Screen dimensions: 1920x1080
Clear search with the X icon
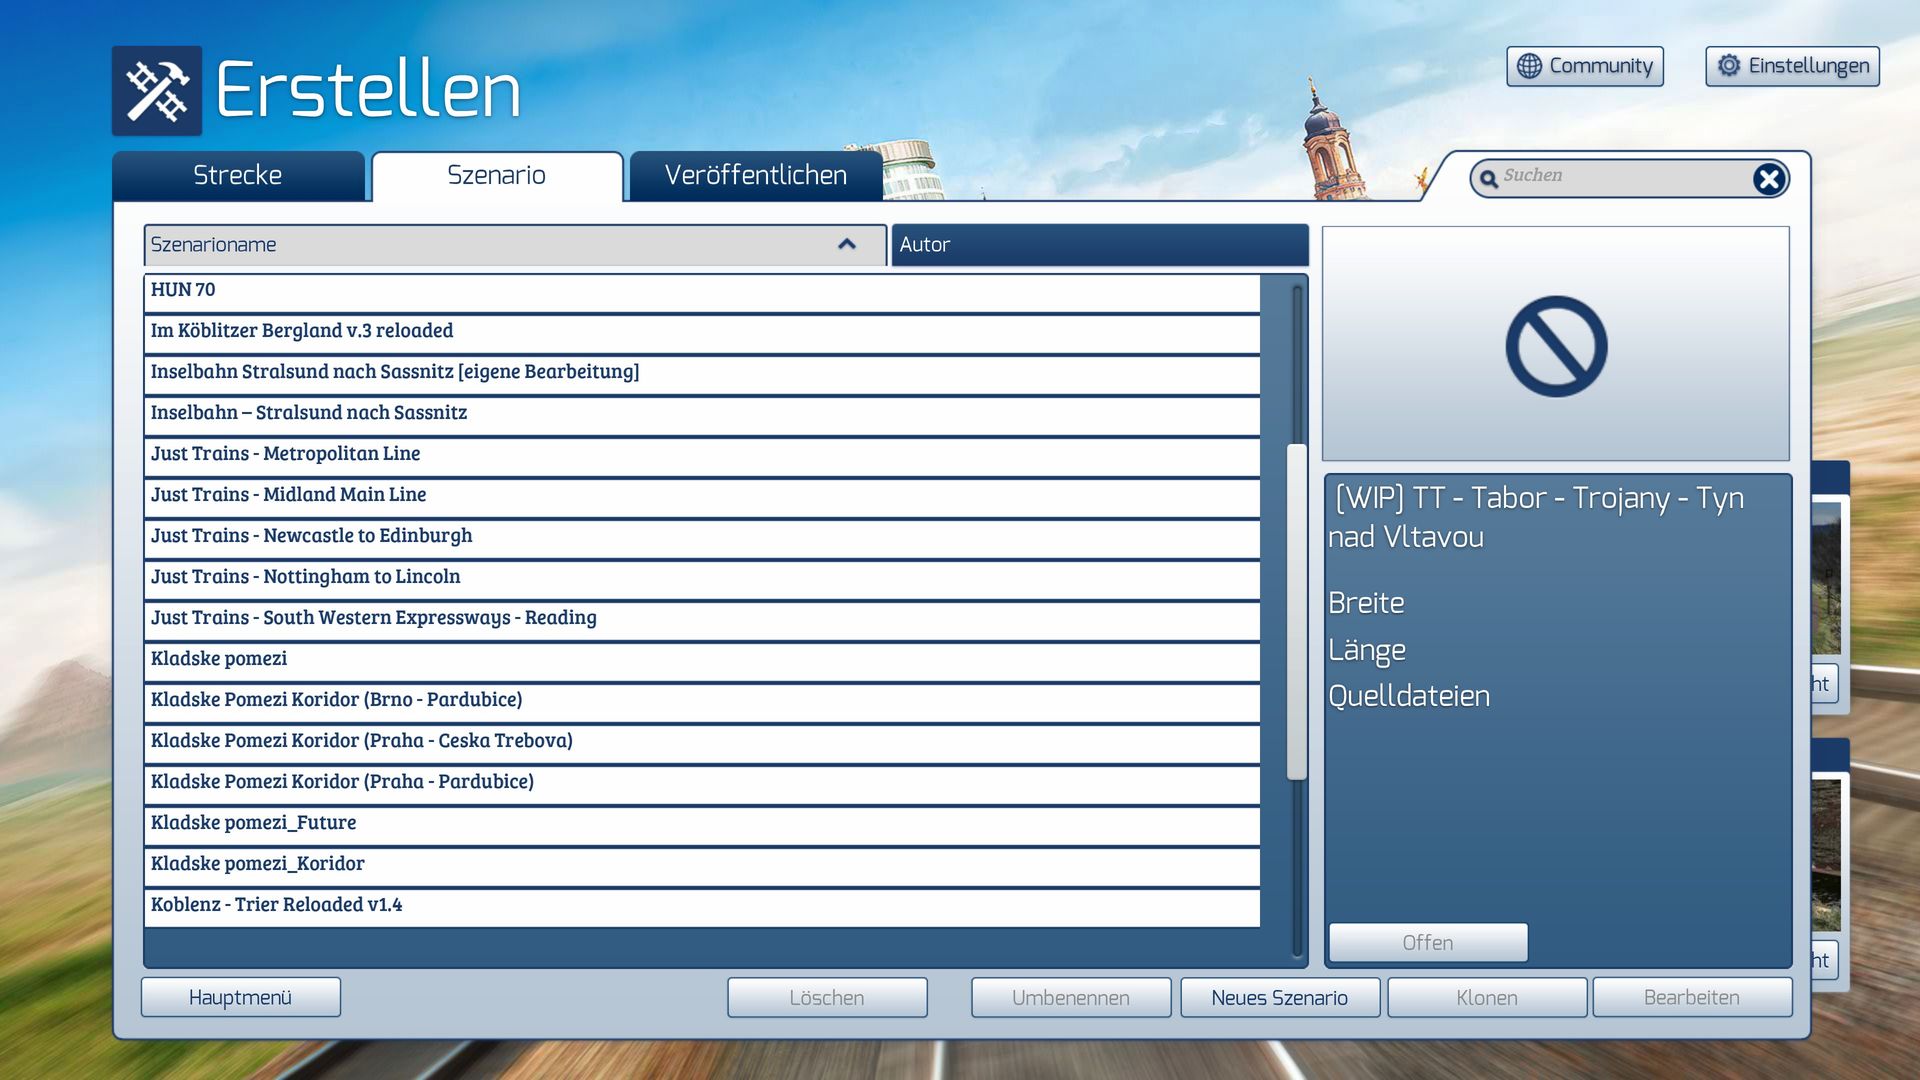(1768, 178)
